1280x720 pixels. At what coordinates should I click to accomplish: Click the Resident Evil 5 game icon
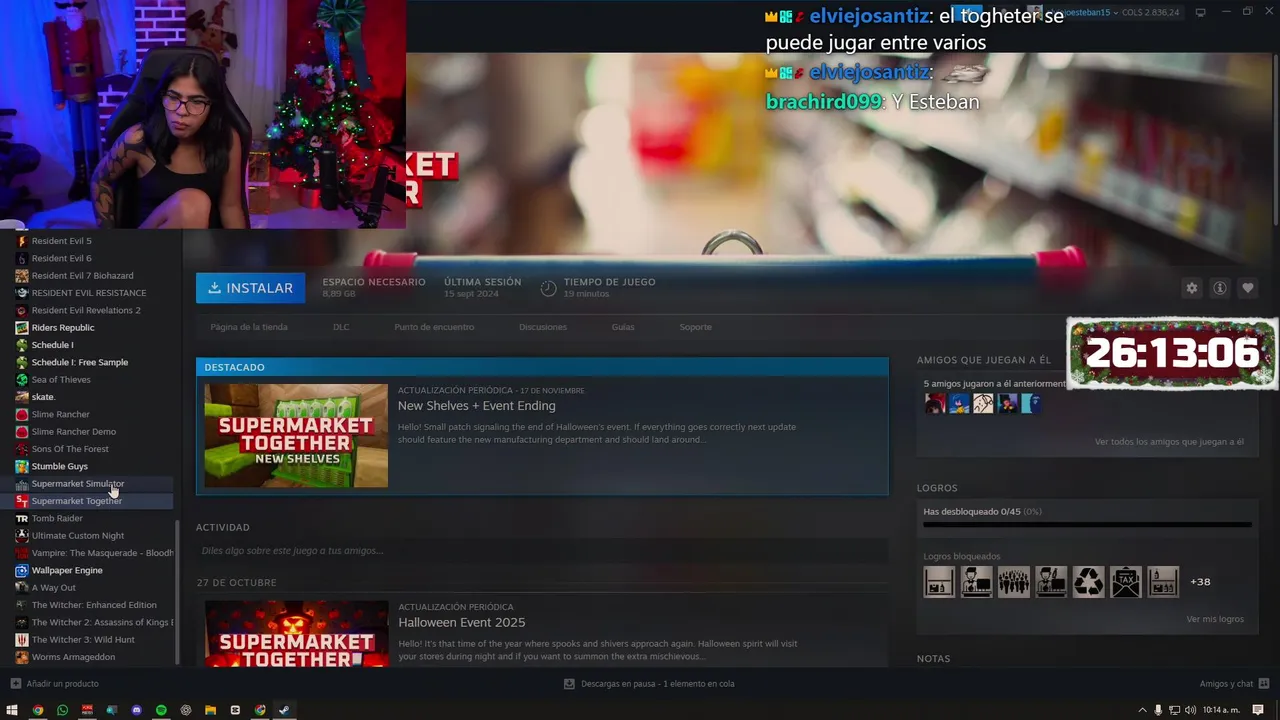[22, 241]
